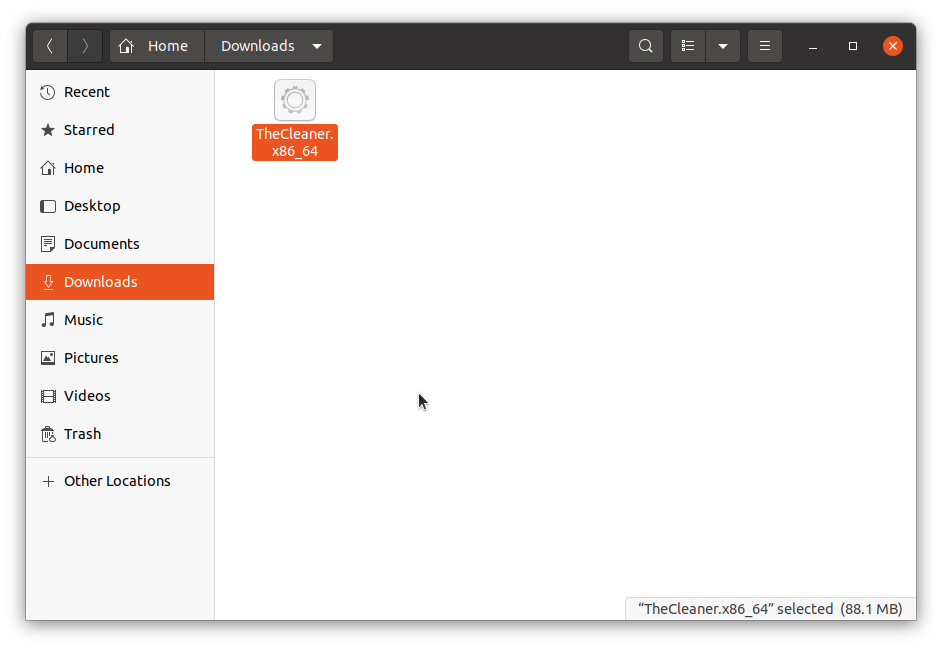
Task: Open Starred in the sidebar
Action: point(120,130)
